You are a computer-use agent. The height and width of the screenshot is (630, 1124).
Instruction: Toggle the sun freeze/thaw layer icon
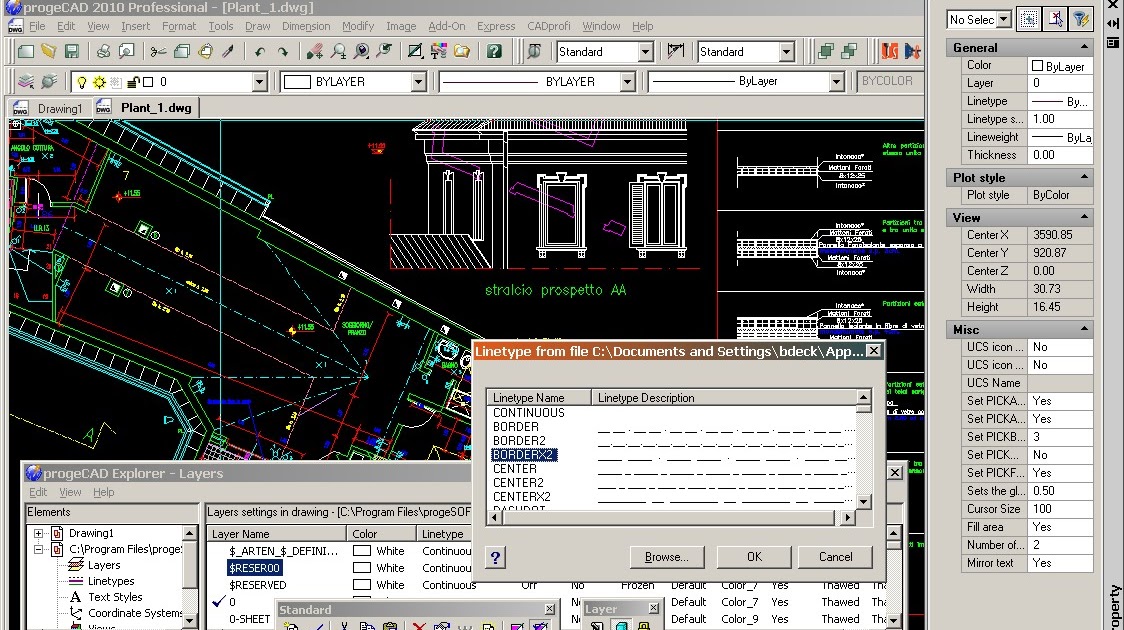click(100, 82)
